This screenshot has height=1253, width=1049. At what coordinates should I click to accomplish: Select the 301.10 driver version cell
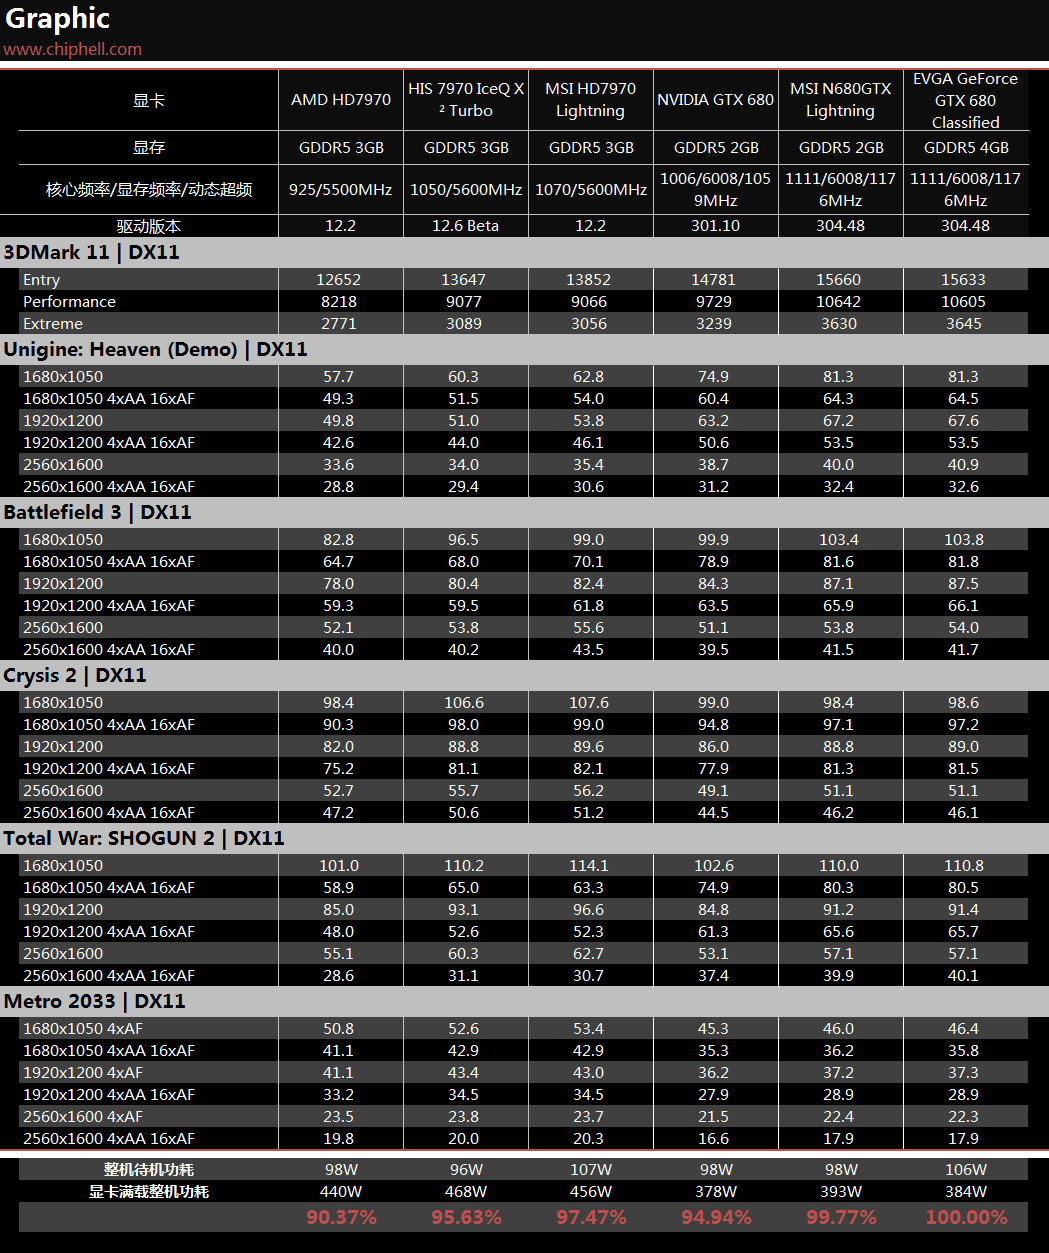click(716, 226)
